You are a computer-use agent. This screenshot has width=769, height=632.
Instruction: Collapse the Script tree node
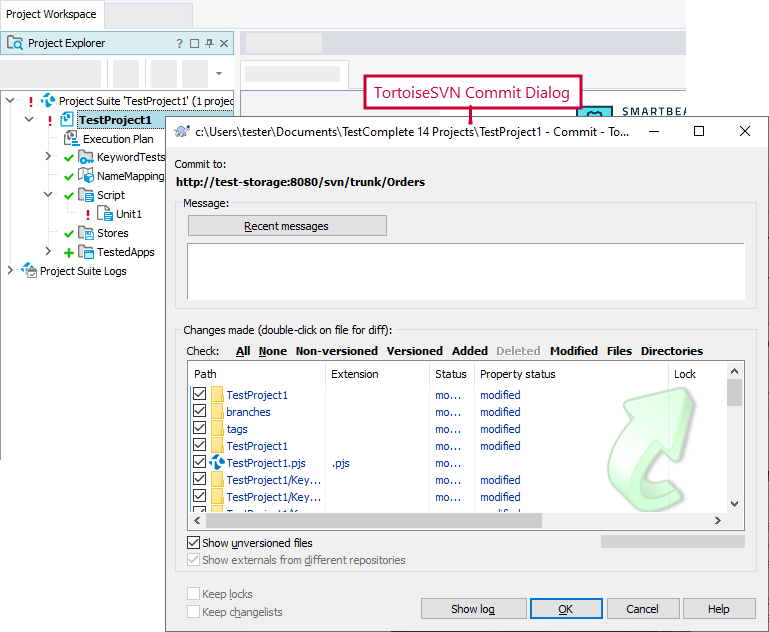tap(48, 195)
